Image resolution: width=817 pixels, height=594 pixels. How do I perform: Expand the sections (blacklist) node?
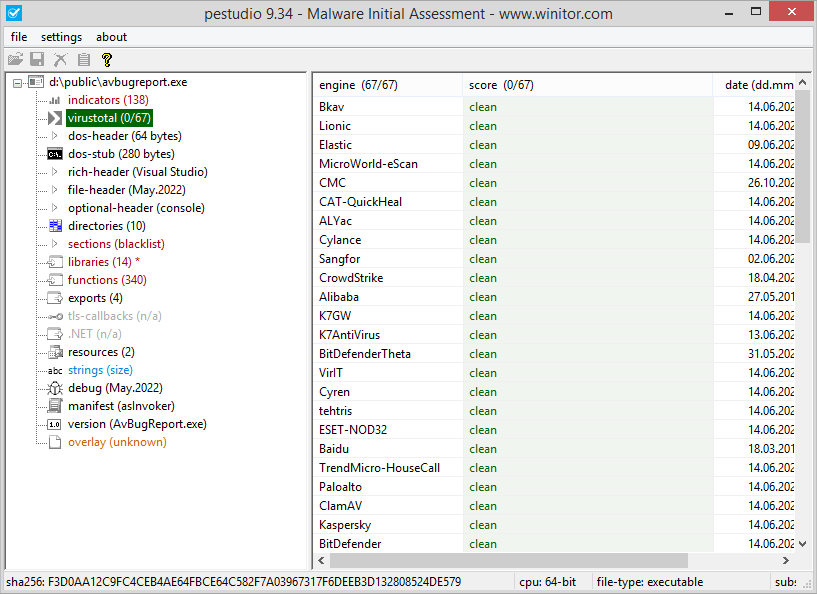(55, 244)
